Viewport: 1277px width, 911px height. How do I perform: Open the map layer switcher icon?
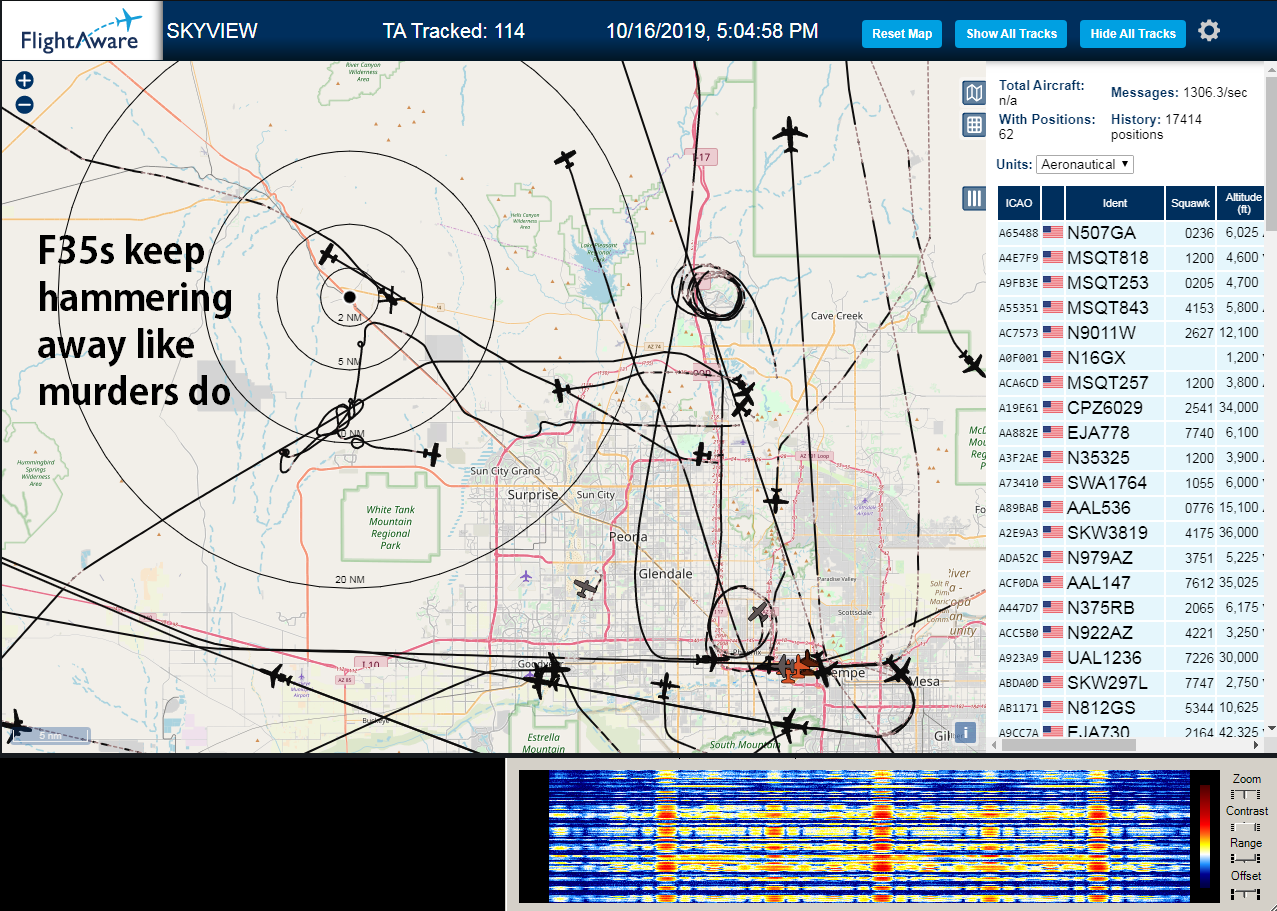973,93
